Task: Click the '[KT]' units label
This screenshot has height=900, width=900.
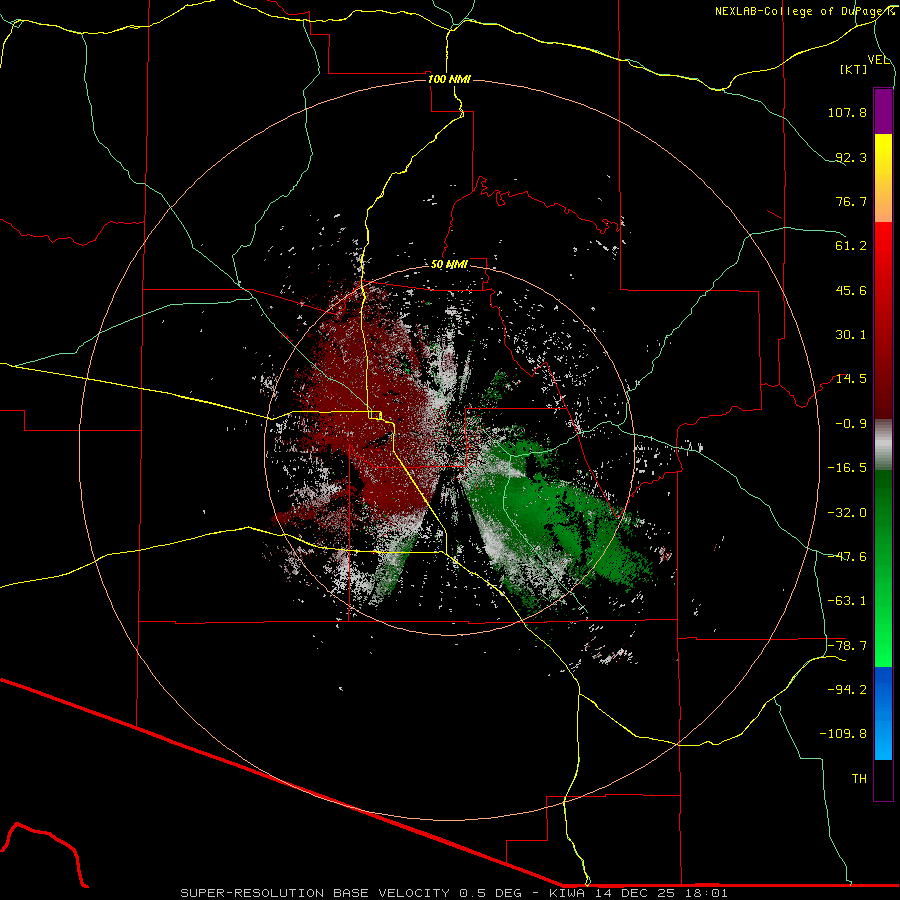Action: click(x=854, y=69)
